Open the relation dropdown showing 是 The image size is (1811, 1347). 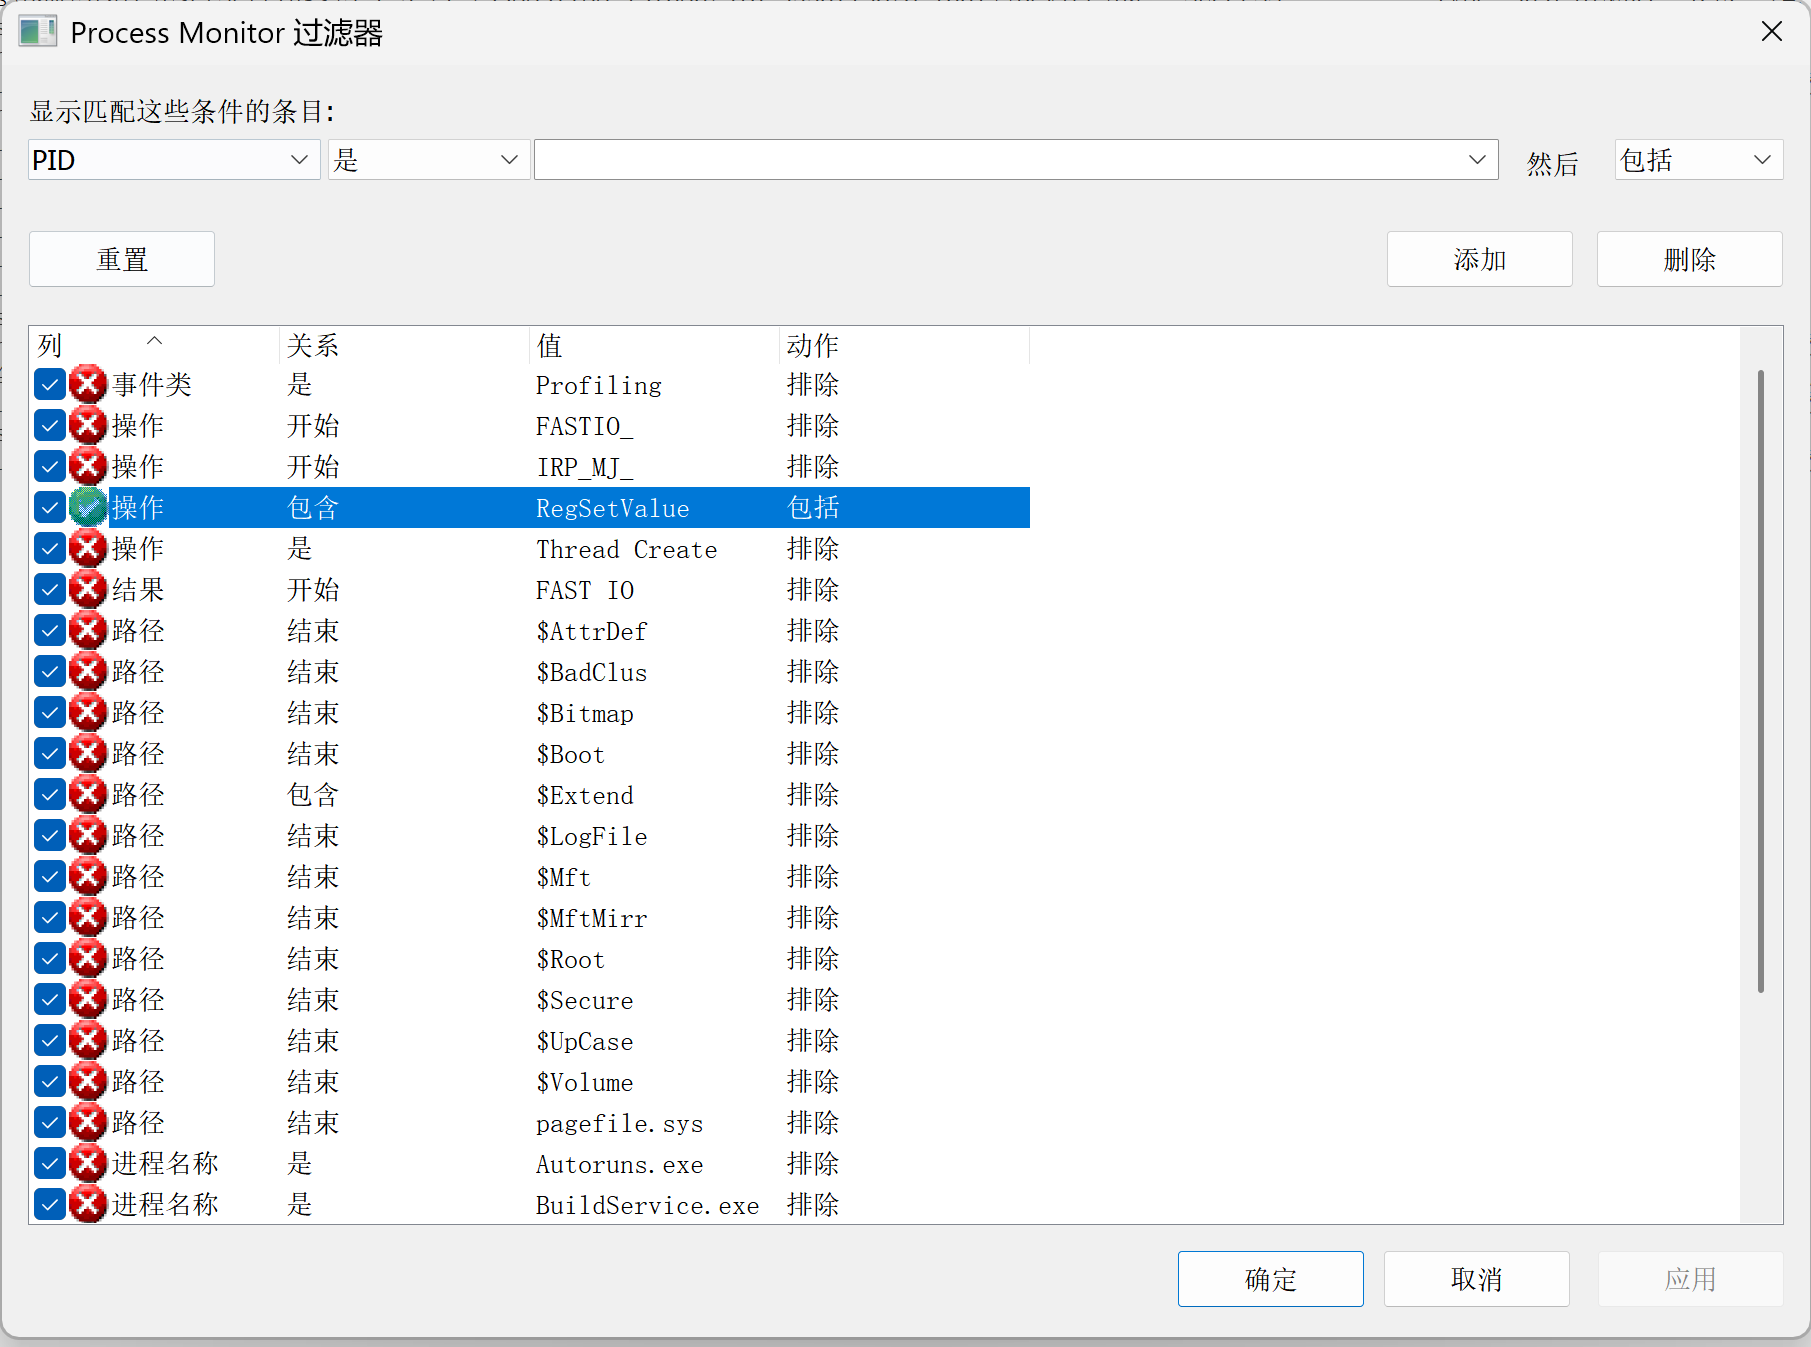coord(428,160)
